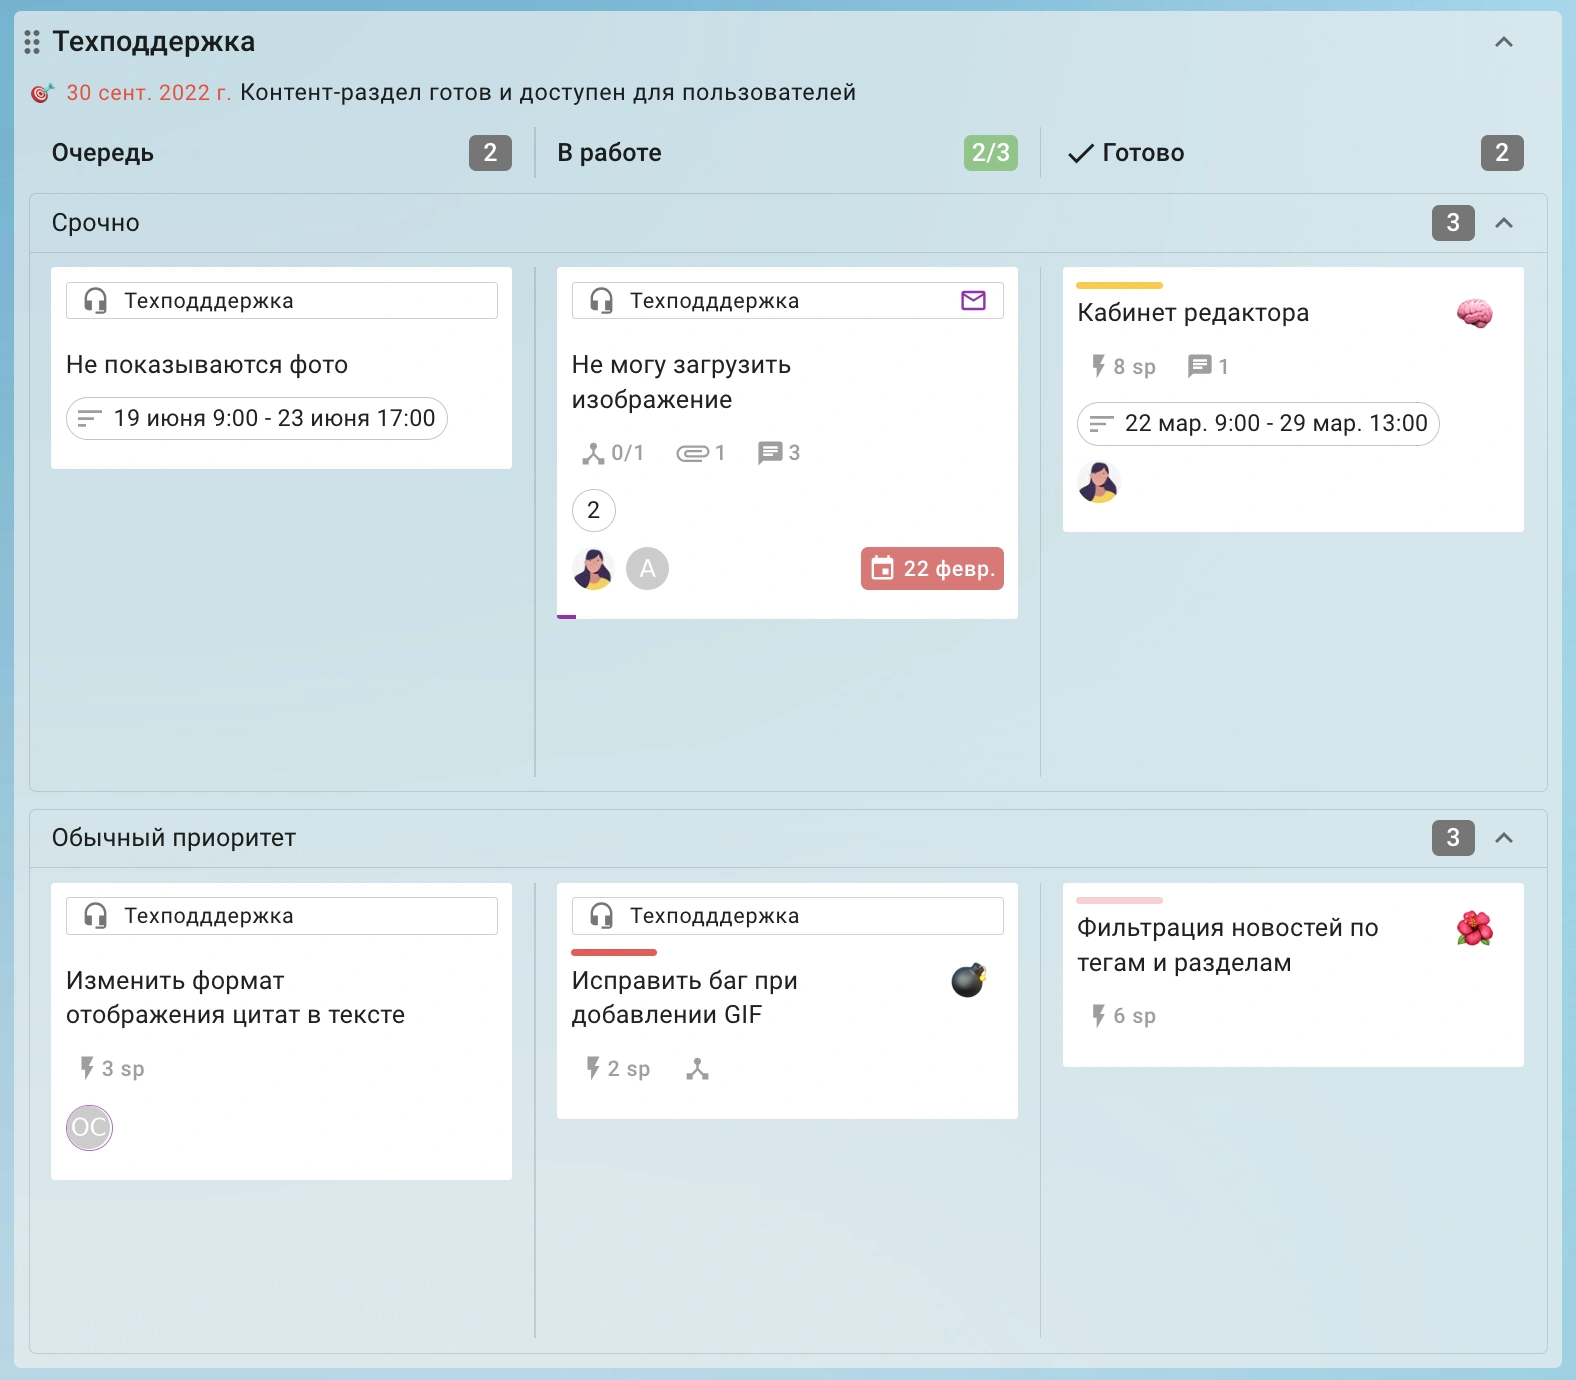Click comments icon showing 3 on upload card
1576x1380 pixels.
tap(770, 453)
